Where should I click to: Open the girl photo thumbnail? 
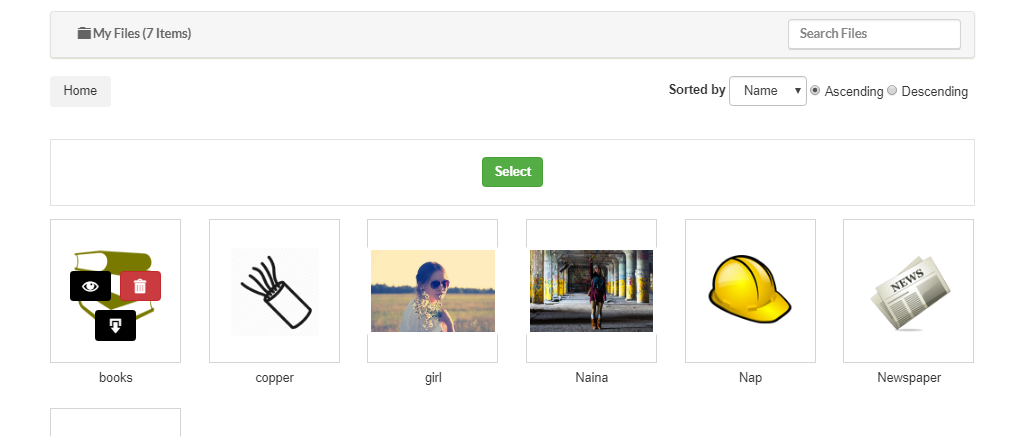coord(432,290)
